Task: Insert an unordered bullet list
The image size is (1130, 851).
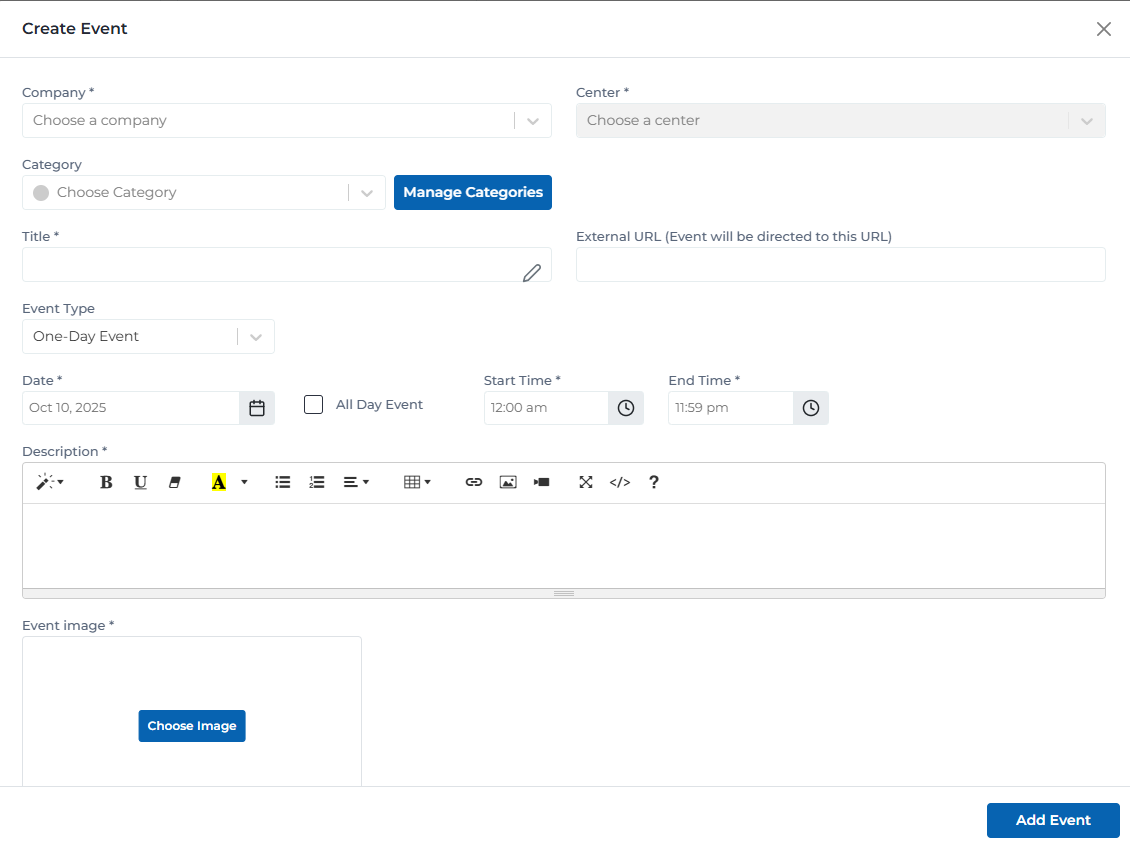Action: pos(282,482)
